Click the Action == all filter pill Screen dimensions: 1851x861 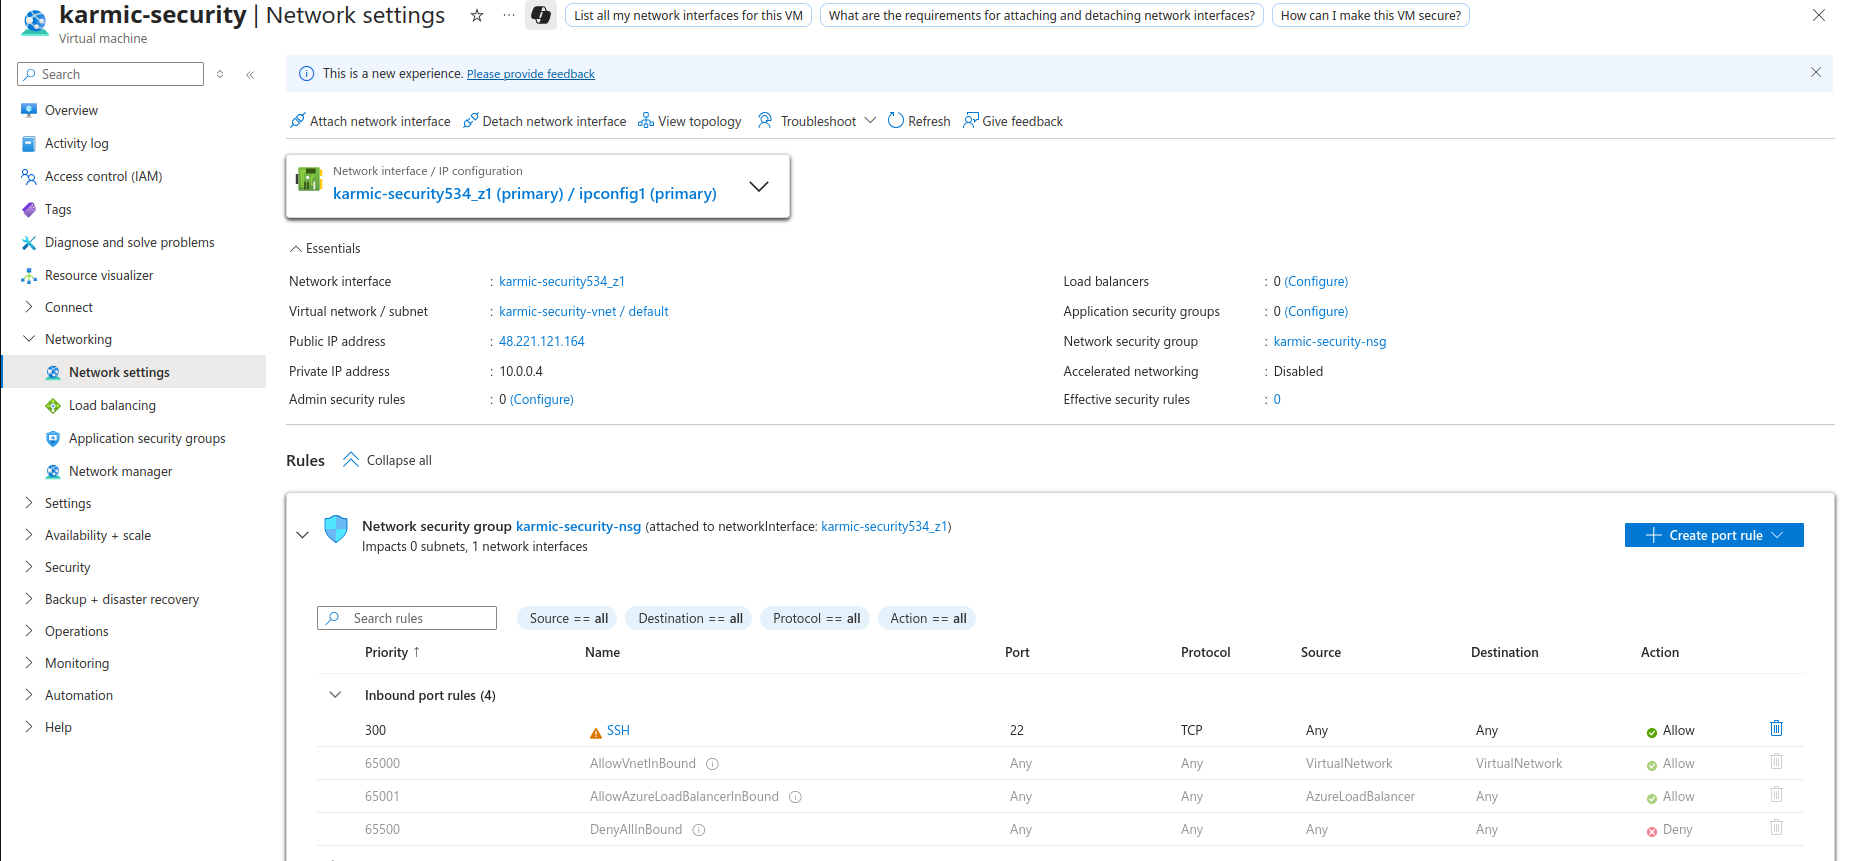click(x=928, y=618)
